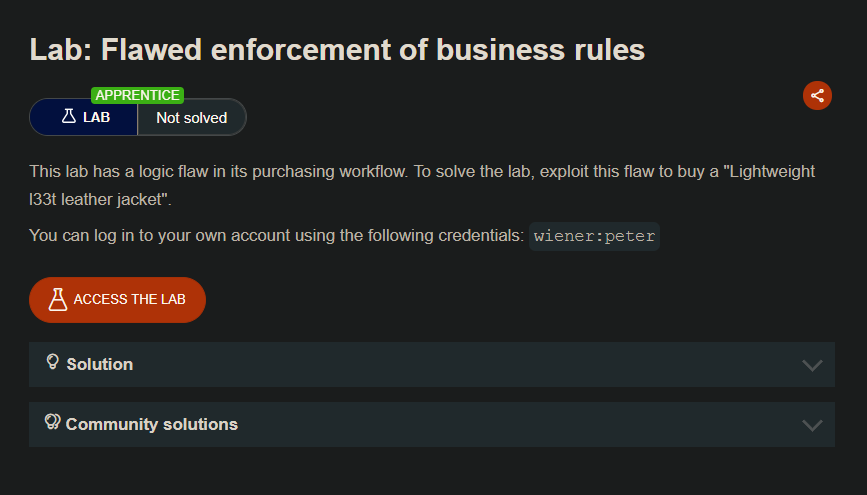Click the wiener:peter credentials code text
867x495 pixels.
[x=594, y=236]
